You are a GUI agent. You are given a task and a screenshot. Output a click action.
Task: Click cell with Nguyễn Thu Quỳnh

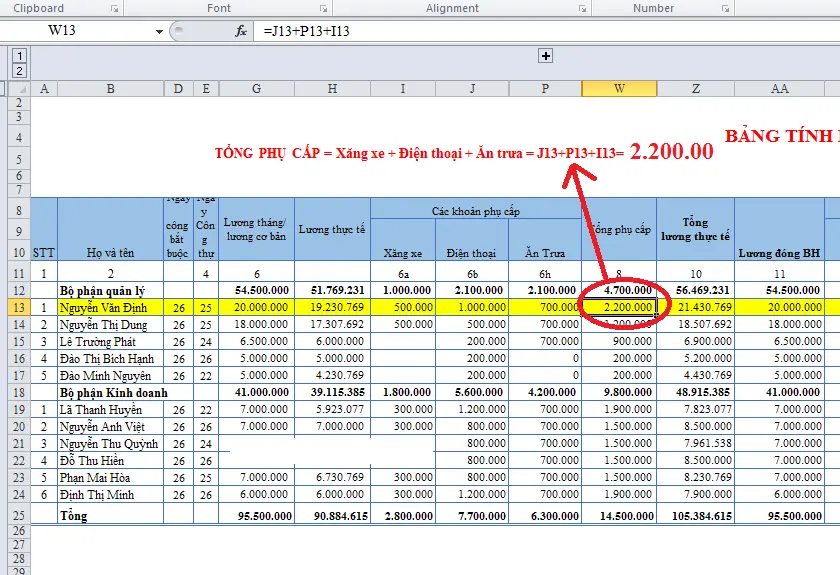[110, 444]
